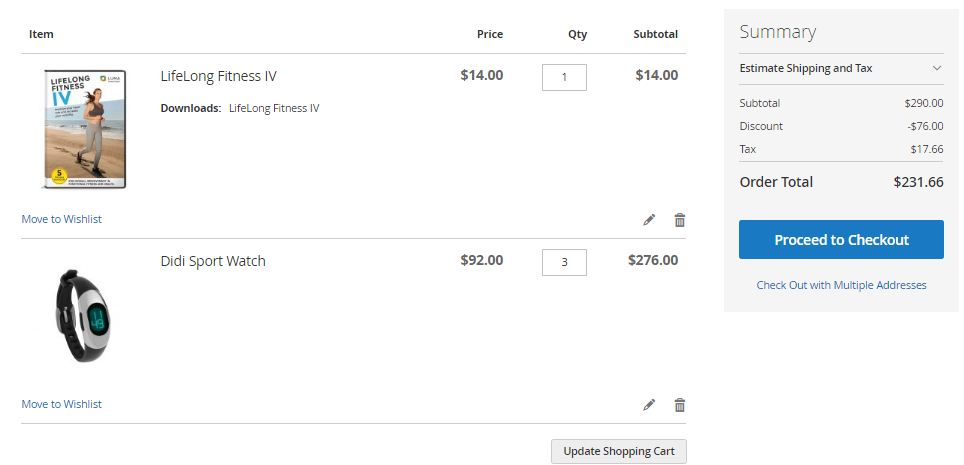Click the Order Total amount in Summary
Viewport: 964px width, 465px height.
[x=918, y=182]
